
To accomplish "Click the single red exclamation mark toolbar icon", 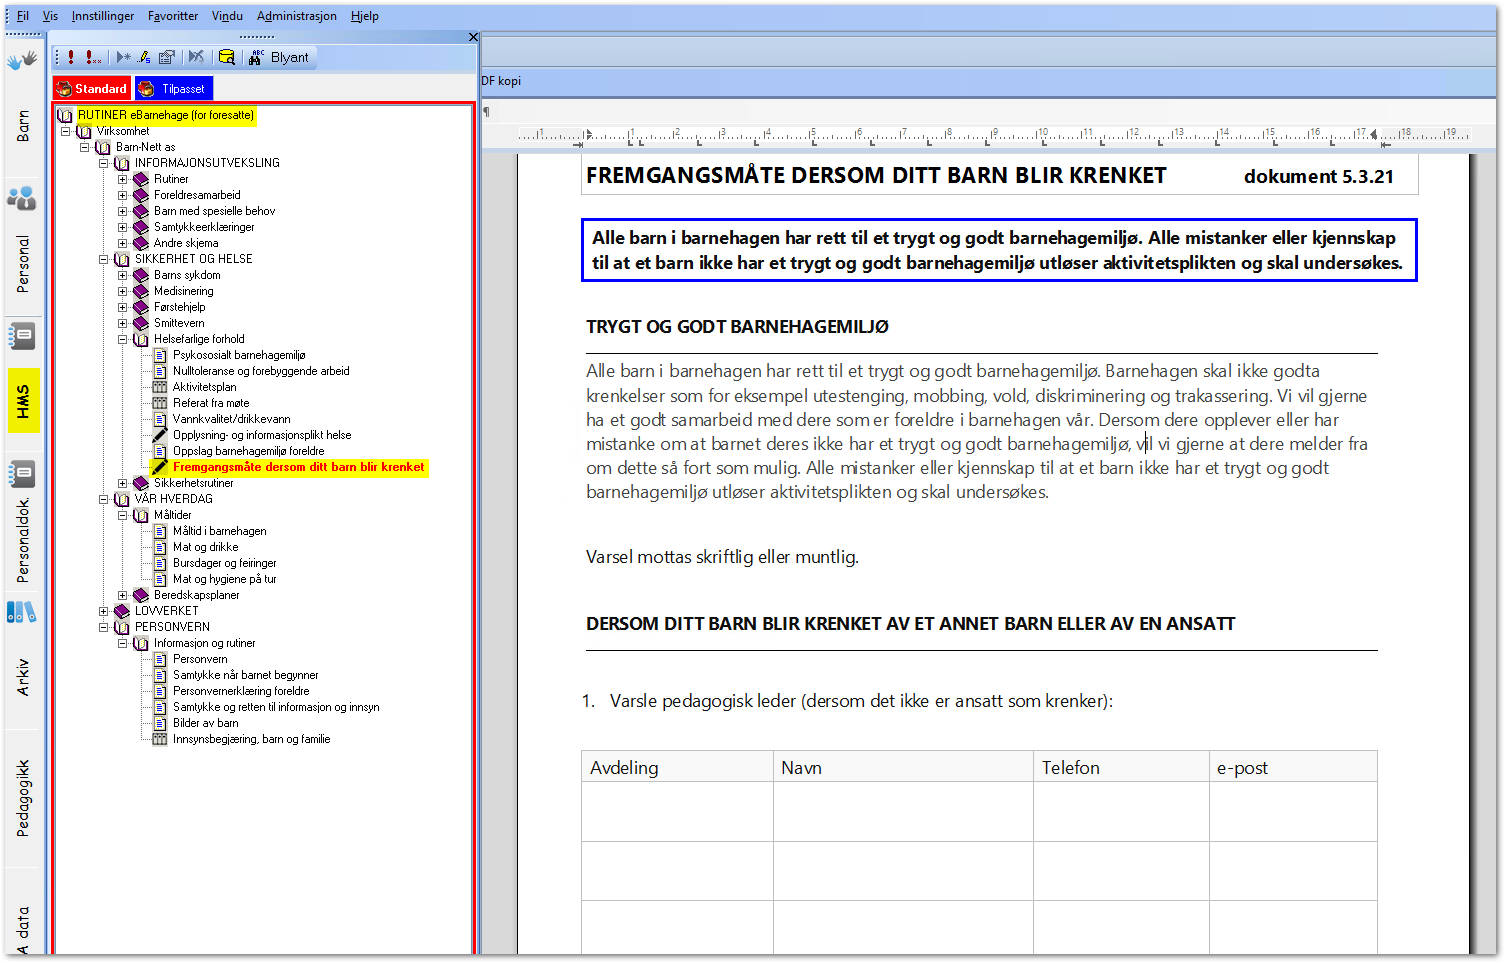I will click(71, 57).
